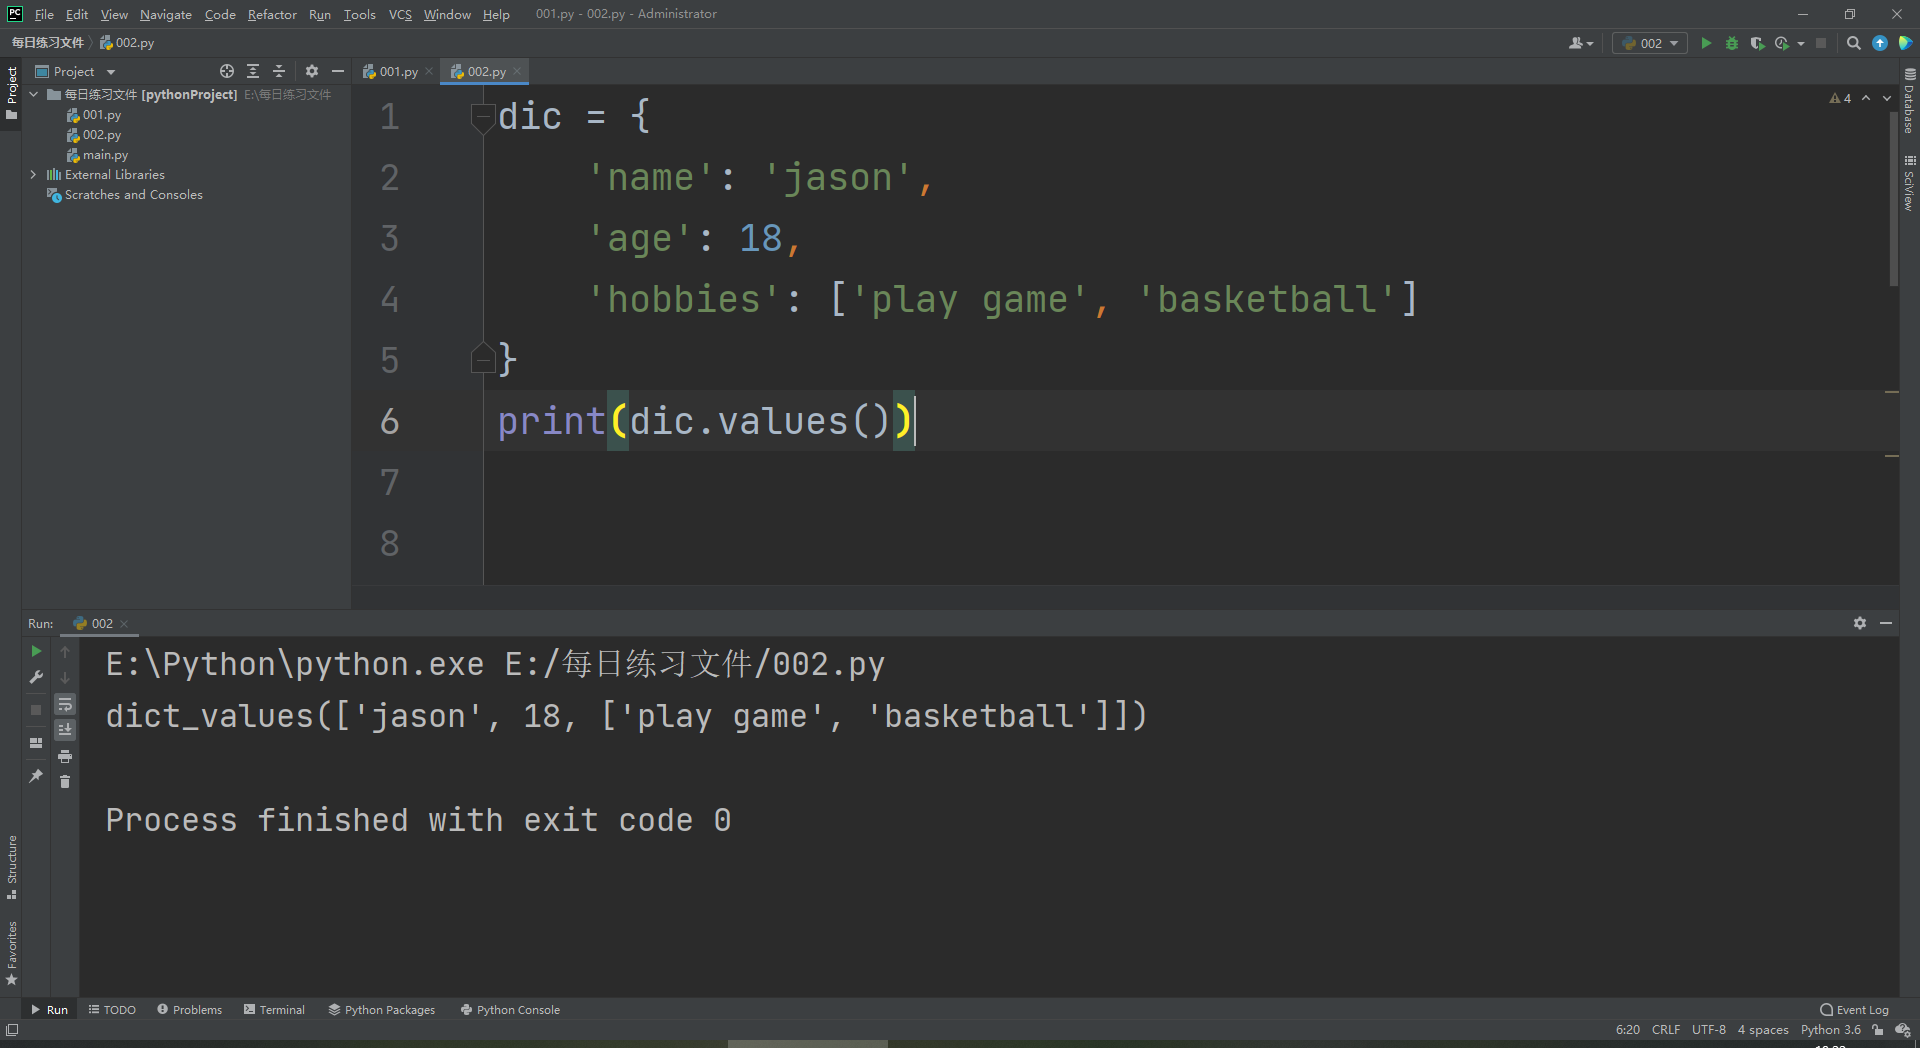The width and height of the screenshot is (1920, 1048).
Task: Open the user account dropdown in toolbar
Action: (x=1581, y=43)
